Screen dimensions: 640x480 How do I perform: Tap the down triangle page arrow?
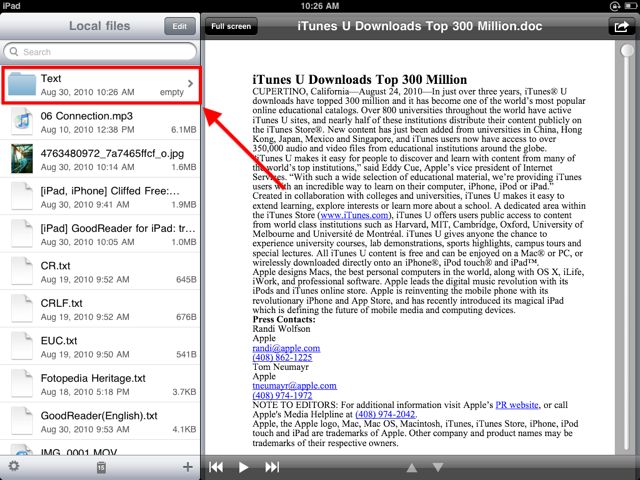click(438, 467)
